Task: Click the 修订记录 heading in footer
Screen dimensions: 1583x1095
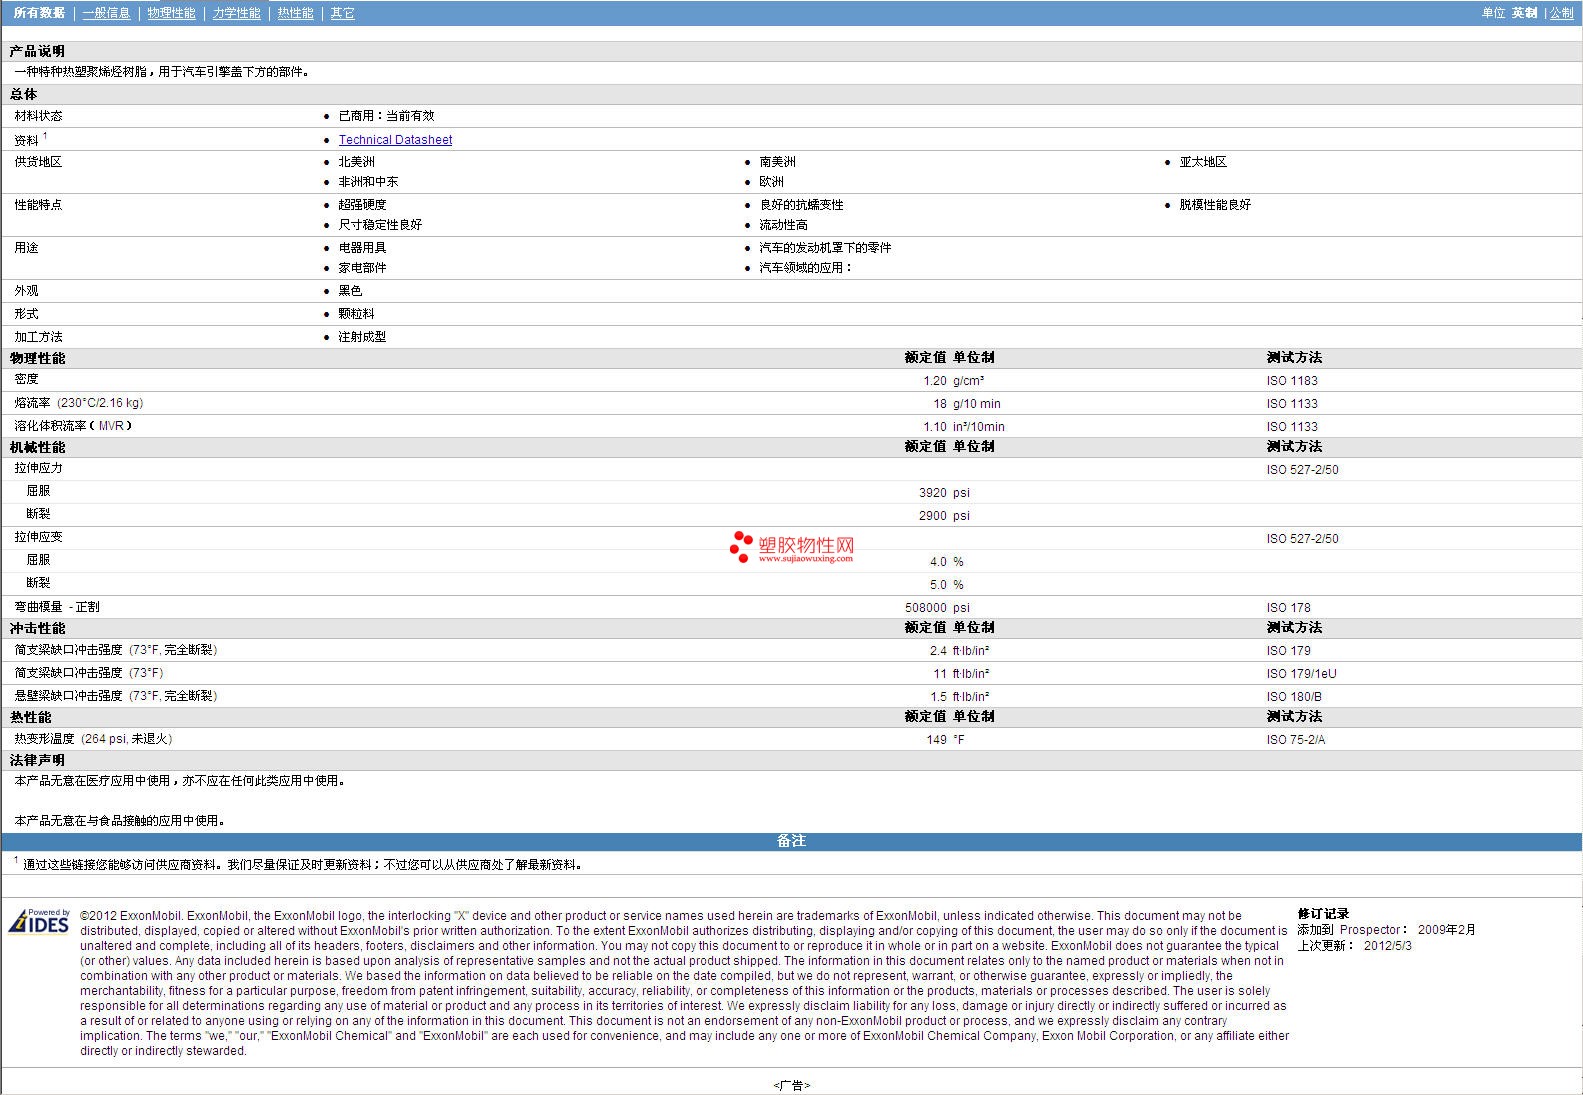Action: pyautogui.click(x=1323, y=914)
